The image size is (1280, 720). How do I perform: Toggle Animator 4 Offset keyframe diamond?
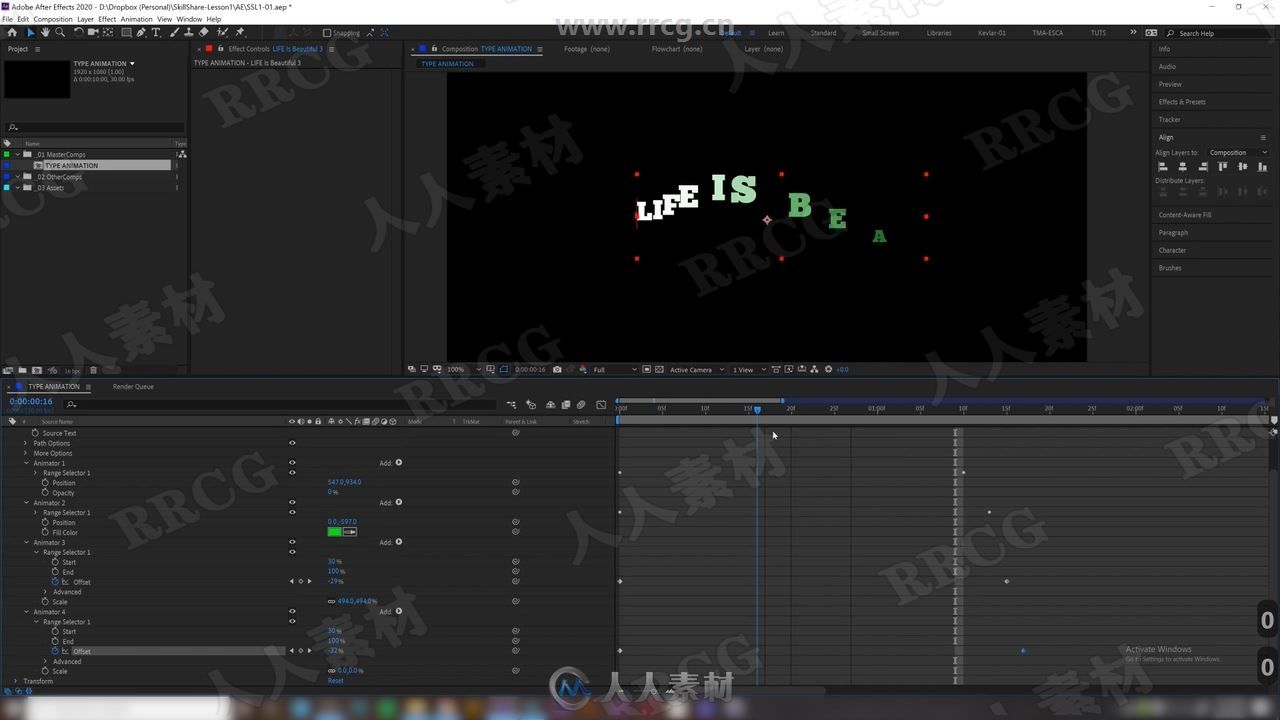click(x=300, y=651)
